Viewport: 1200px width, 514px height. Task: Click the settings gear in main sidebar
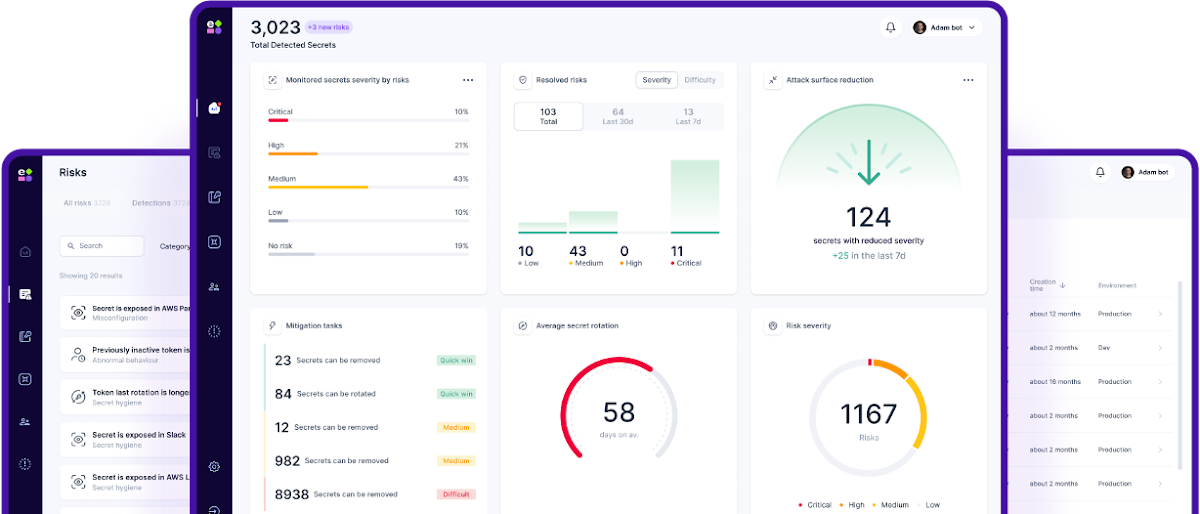pyautogui.click(x=214, y=467)
